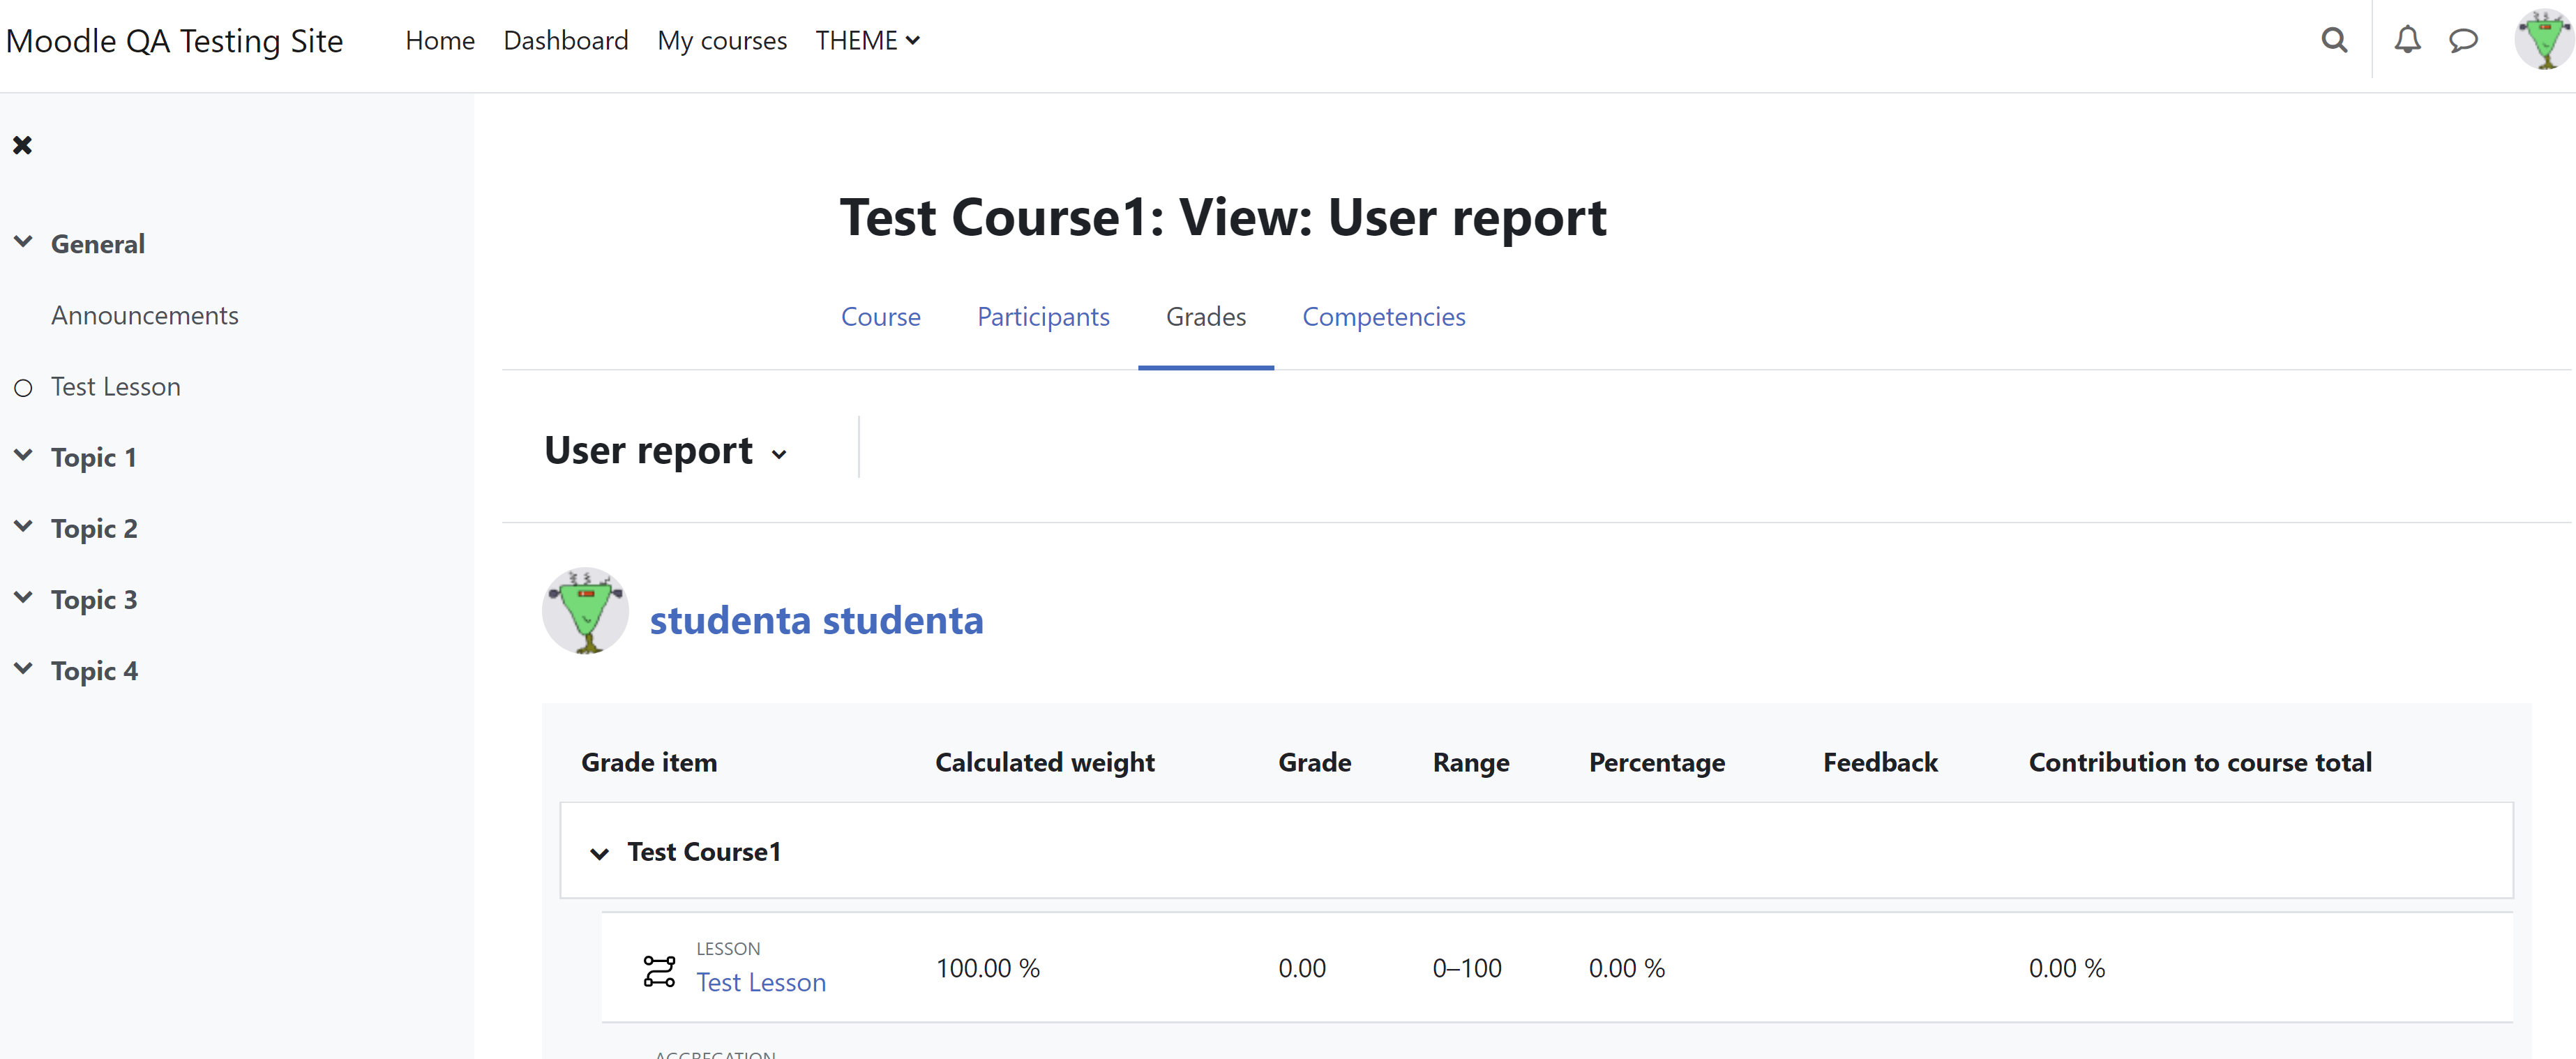The width and height of the screenshot is (2576, 1059).
Task: Select Topic 3 title in sidebar
Action: click(x=94, y=600)
